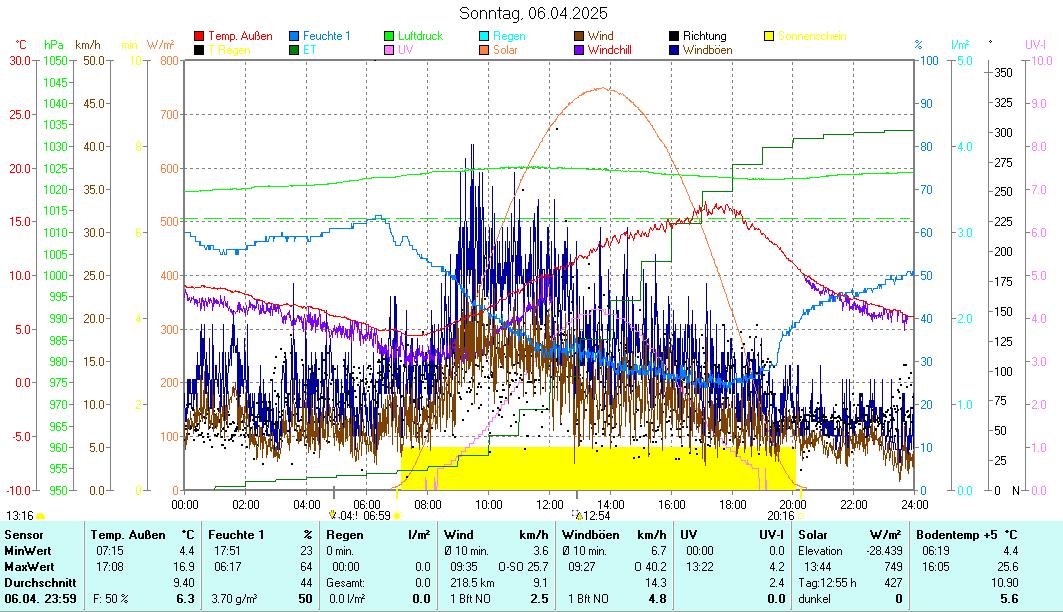Screen dimensions: 1063x612
Task: Click the red Temp. Außen legend swatch
Action: coord(200,37)
